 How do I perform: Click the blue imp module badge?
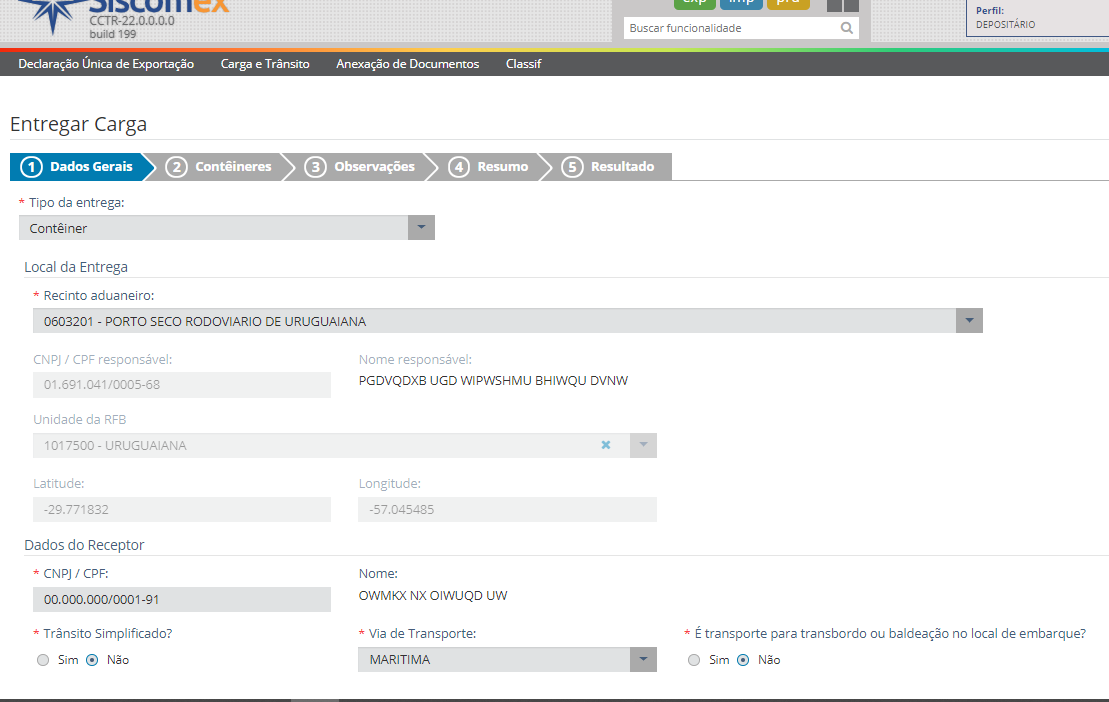(x=741, y=3)
